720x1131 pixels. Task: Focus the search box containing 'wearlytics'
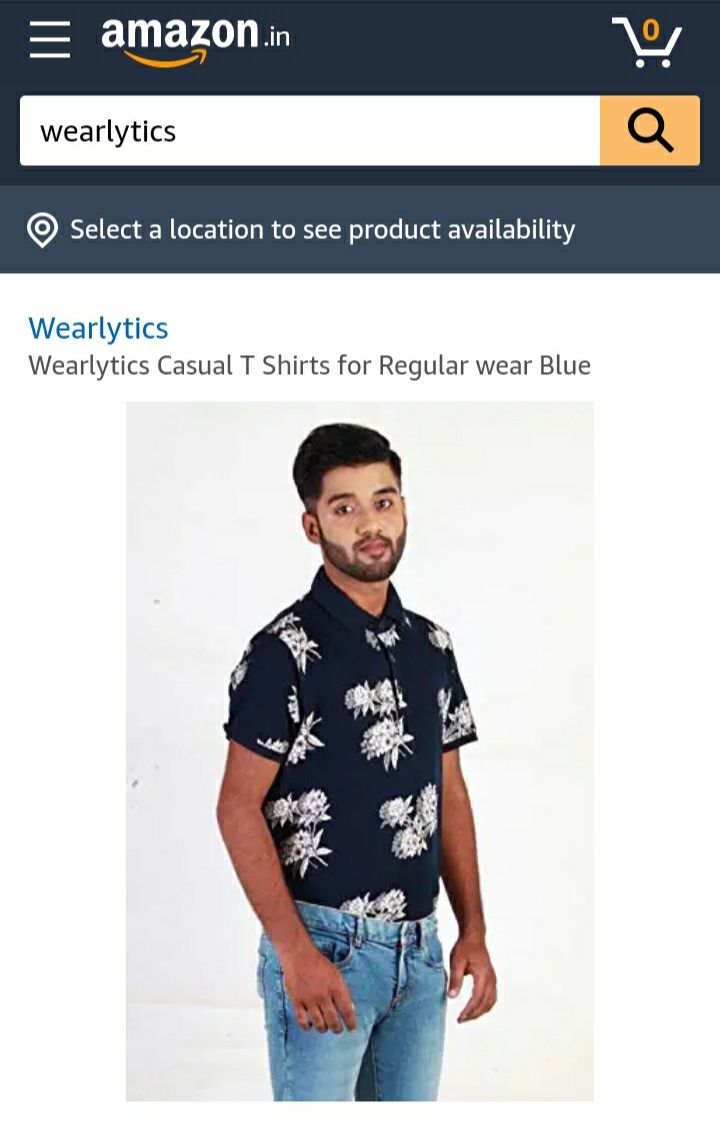click(x=310, y=131)
